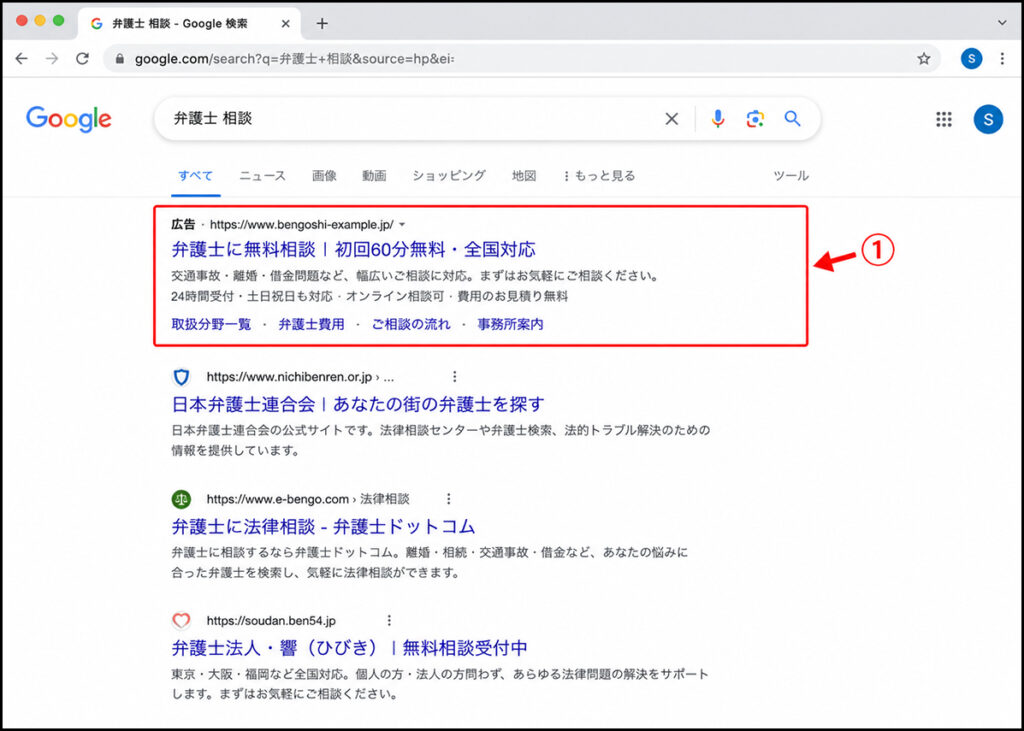1024x731 pixels.
Task: Click the soudan.ben54.jp heart favicon
Action: (x=182, y=621)
